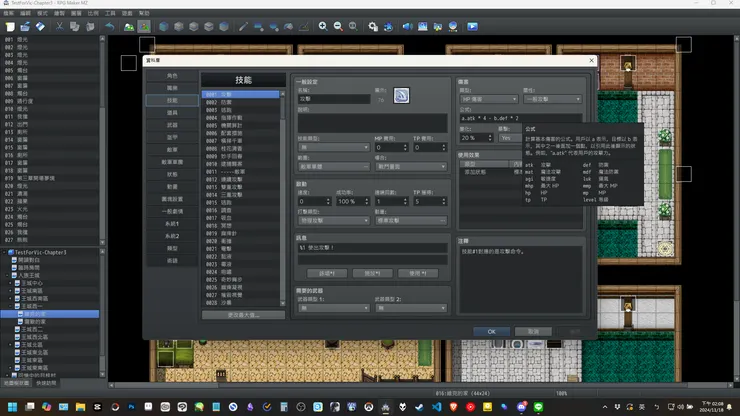The width and height of the screenshot is (740, 416).
Task: Switch to Map edit mode icon
Action: tap(129, 26)
